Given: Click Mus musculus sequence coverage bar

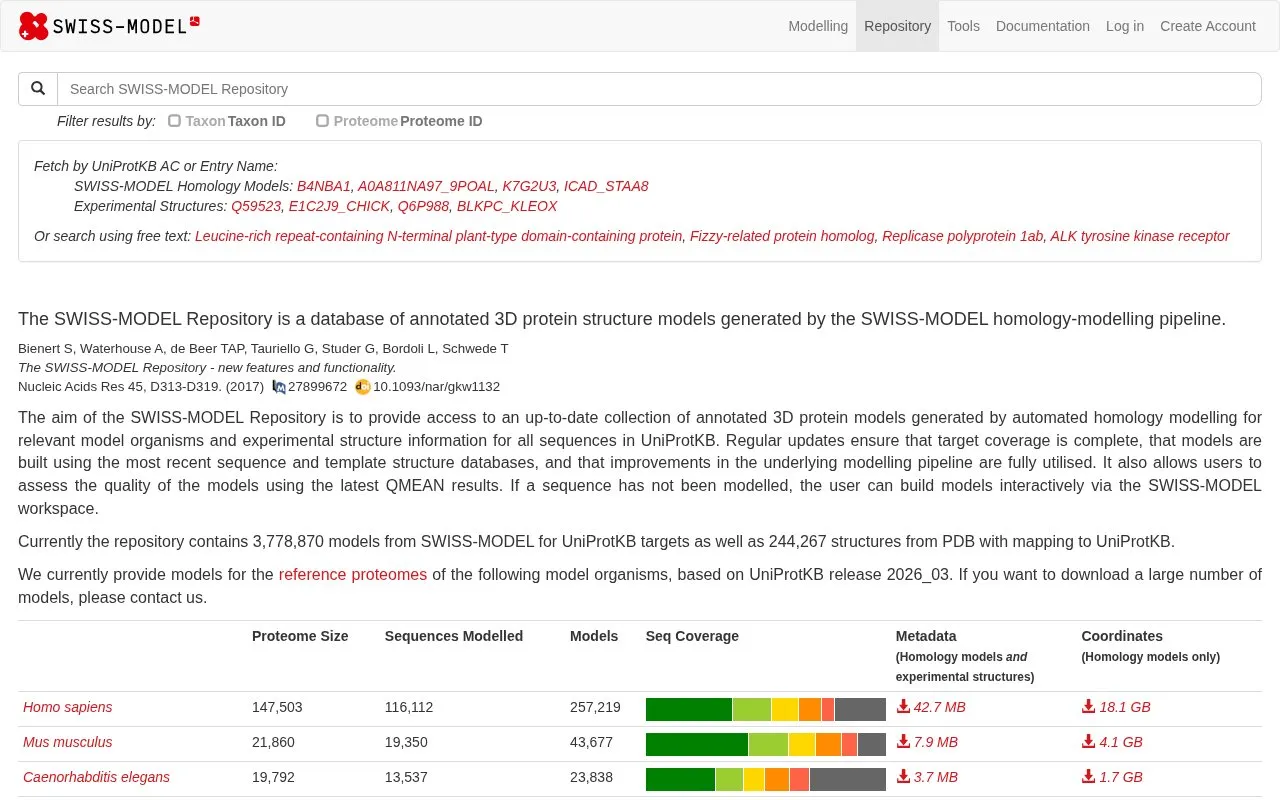Looking at the screenshot, I should pyautogui.click(x=766, y=744).
